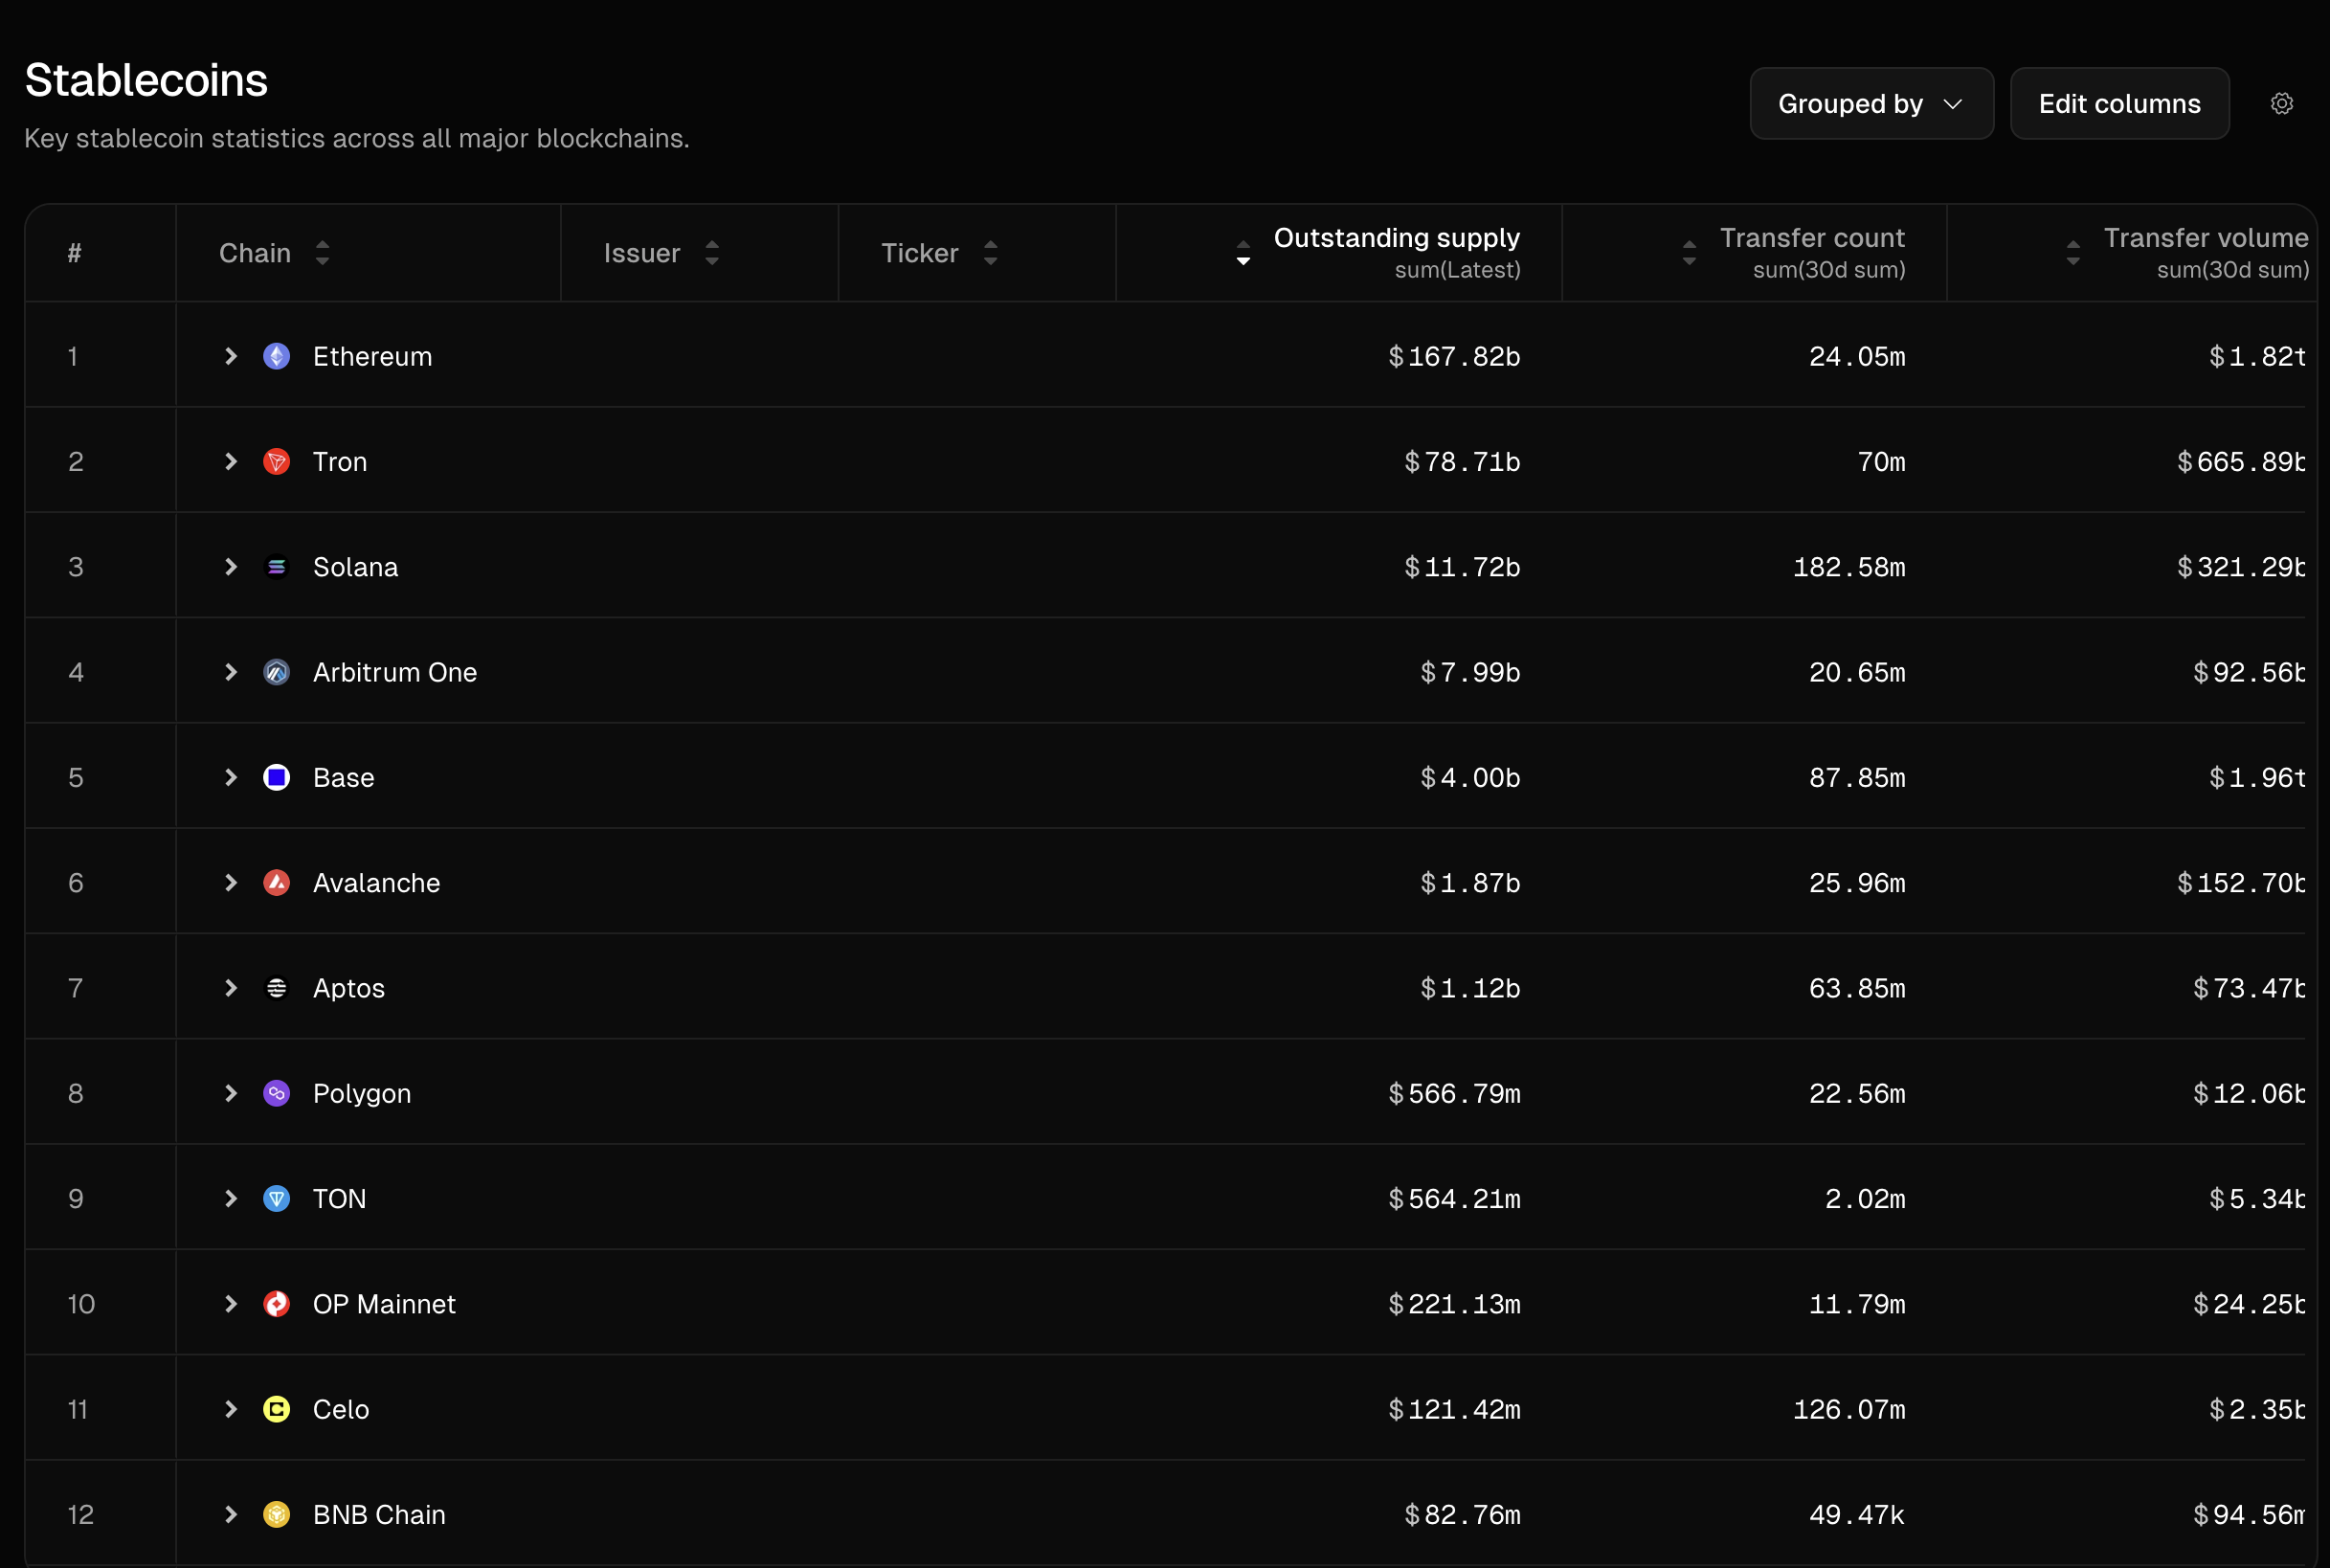The height and width of the screenshot is (1568, 2330).
Task: Expand the OP Mainnet row chevron
Action: [231, 1304]
